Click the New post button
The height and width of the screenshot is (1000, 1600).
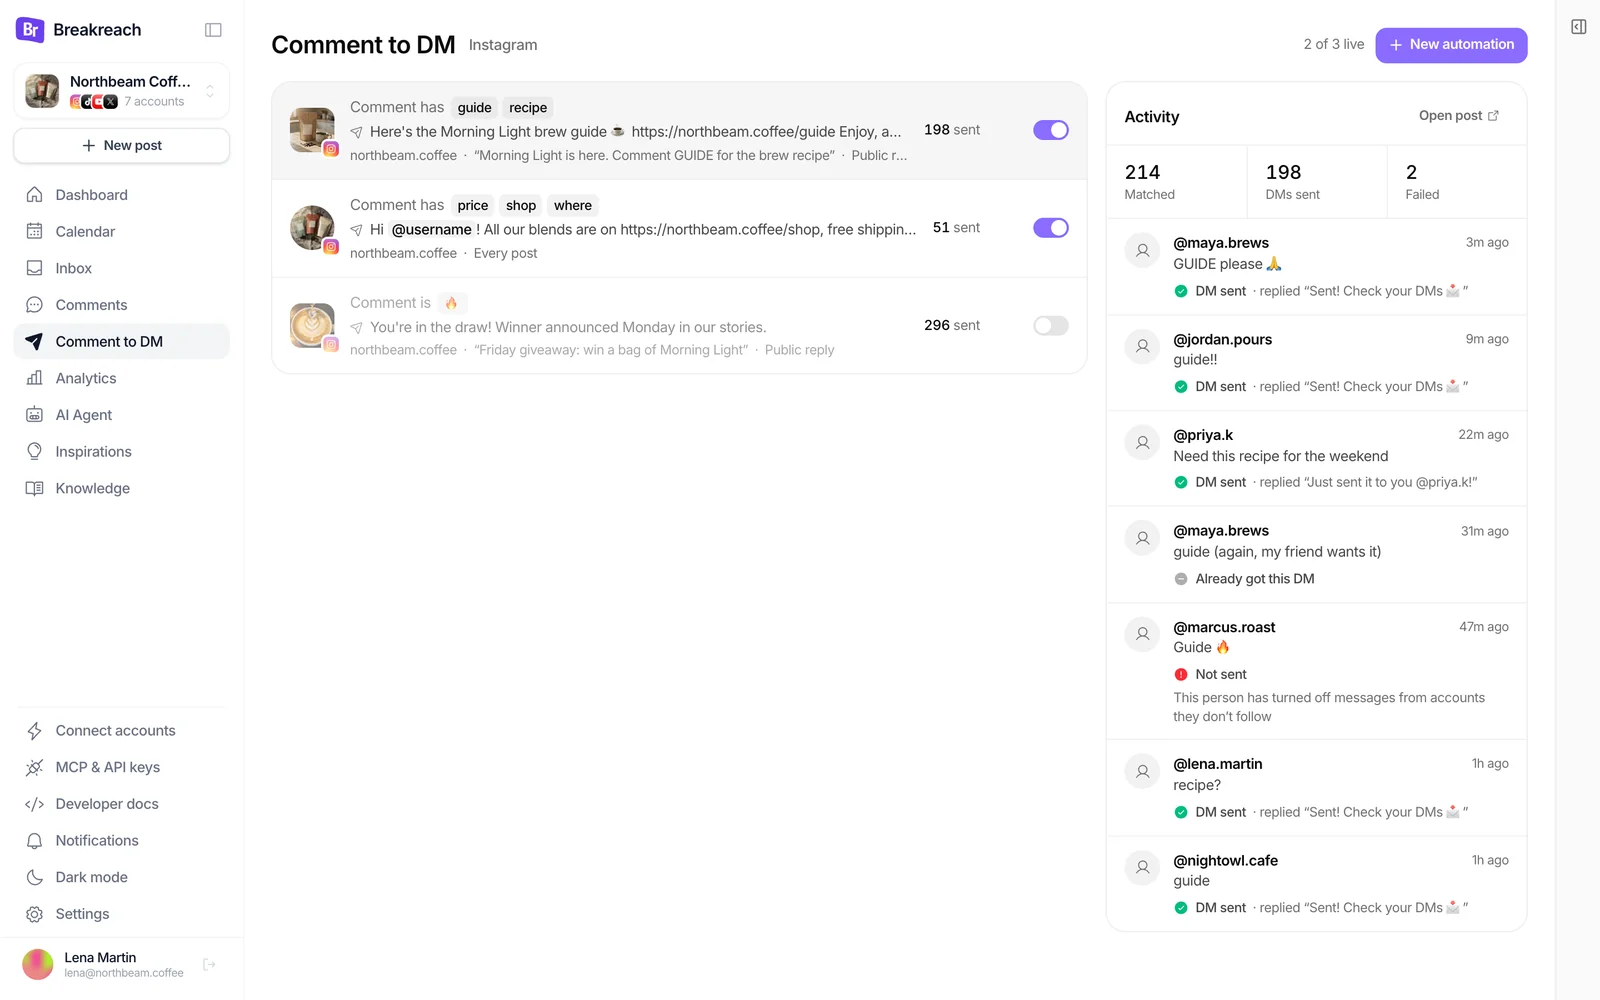pyautogui.click(x=122, y=145)
